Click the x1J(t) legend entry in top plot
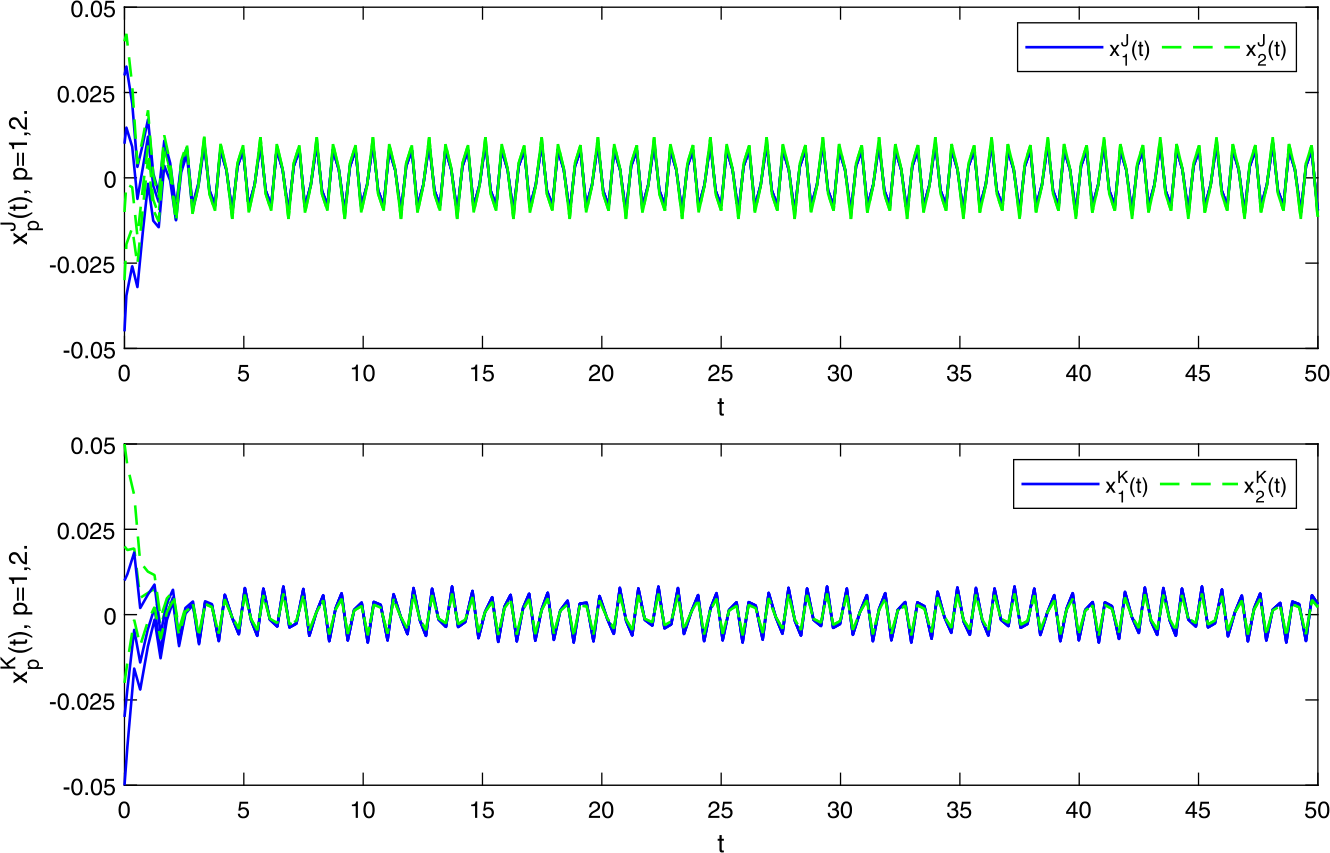 pos(1086,50)
